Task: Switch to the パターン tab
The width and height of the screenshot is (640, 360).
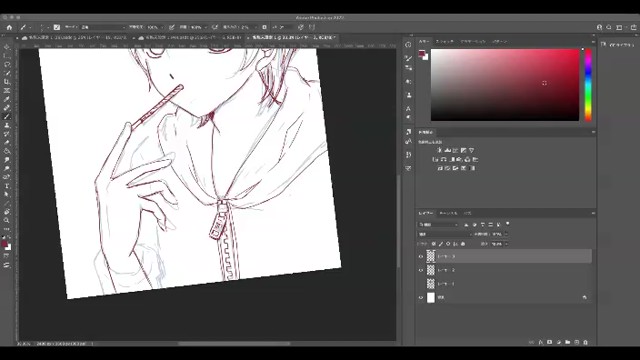Action: pos(499,41)
